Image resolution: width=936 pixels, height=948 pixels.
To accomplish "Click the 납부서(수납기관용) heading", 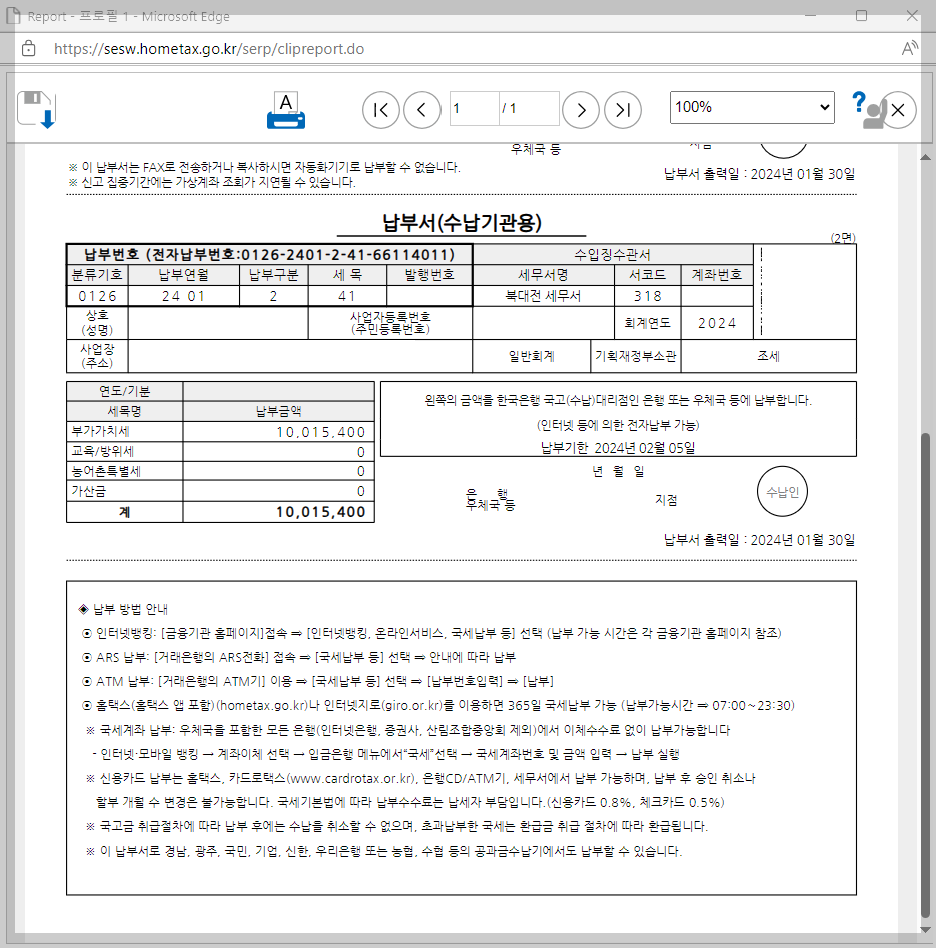I will click(x=462, y=222).
